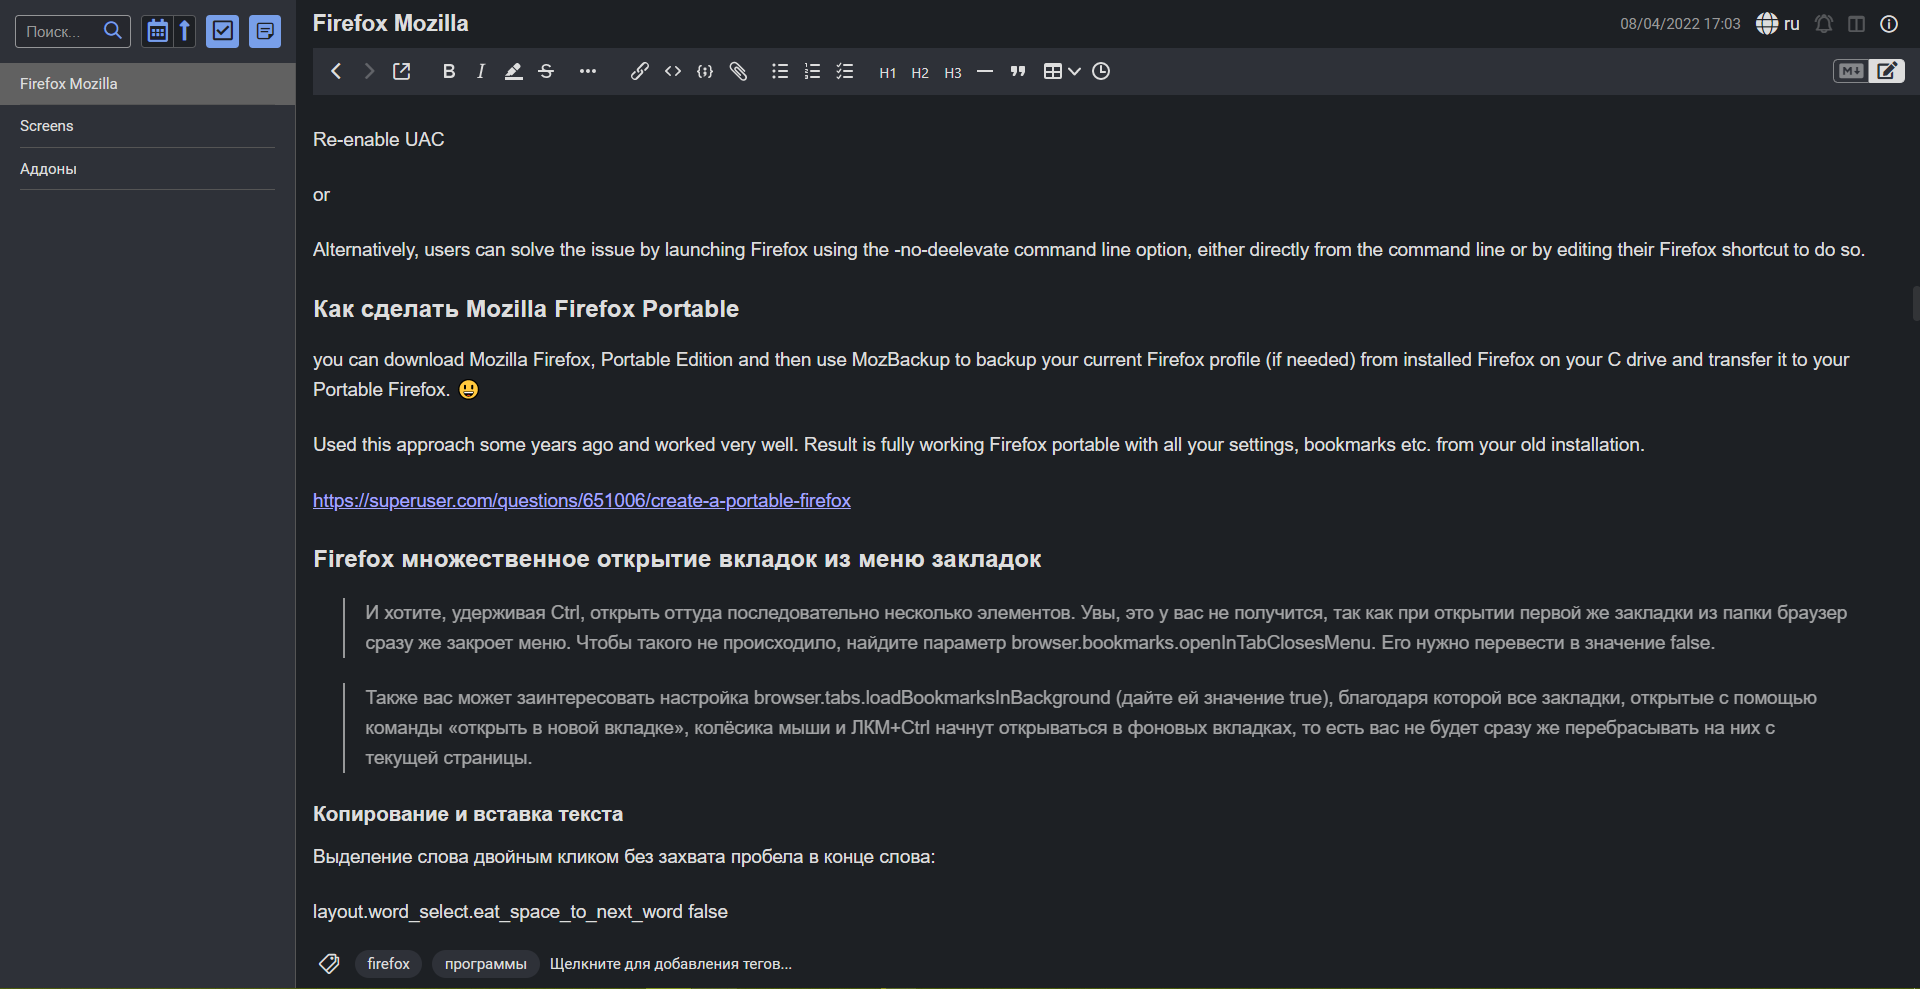Viewport: 1920px width, 989px height.
Task: Insert date and time with clock icon
Action: pyautogui.click(x=1101, y=71)
